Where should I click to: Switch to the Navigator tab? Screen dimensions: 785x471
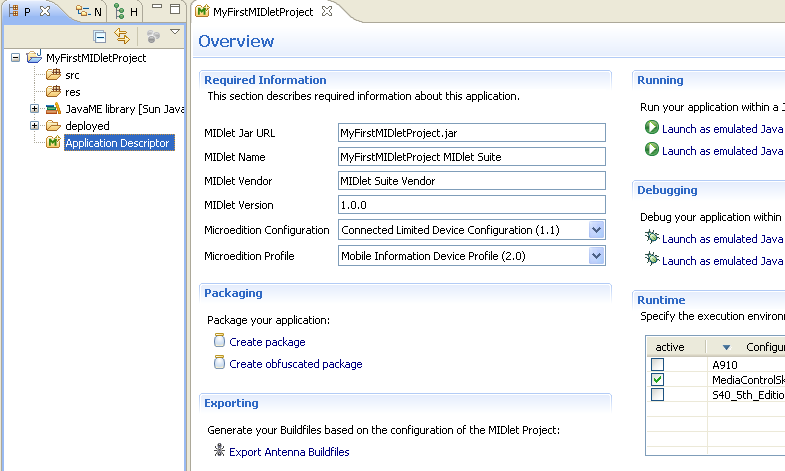tap(89, 12)
